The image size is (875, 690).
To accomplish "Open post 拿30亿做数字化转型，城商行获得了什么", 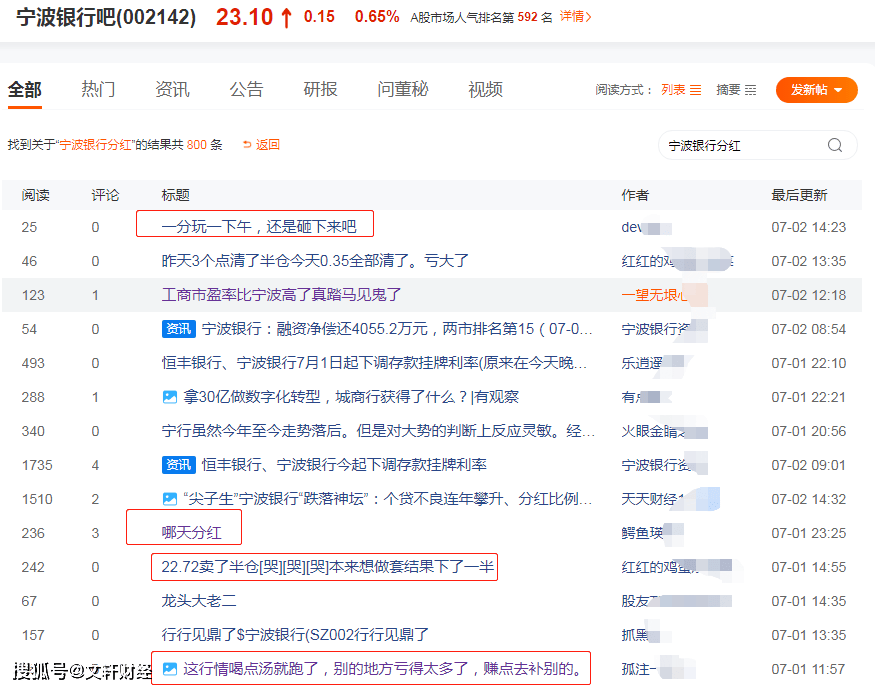I will point(351,397).
